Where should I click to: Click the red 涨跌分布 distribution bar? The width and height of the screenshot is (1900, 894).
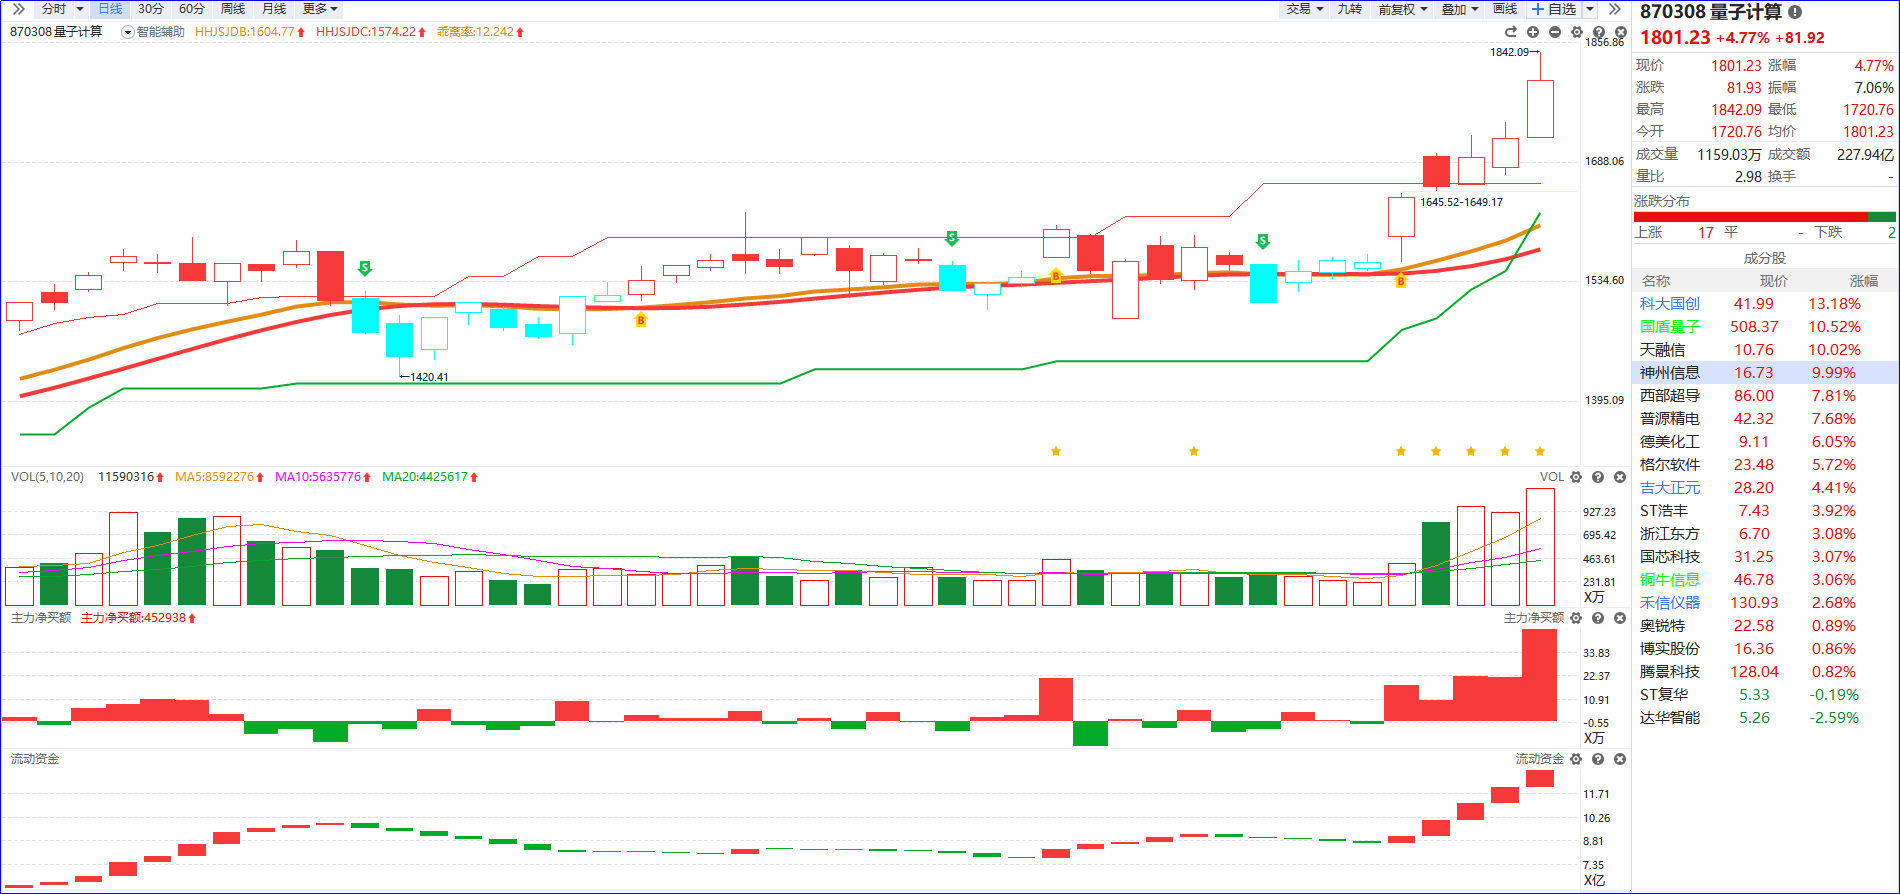point(1750,216)
